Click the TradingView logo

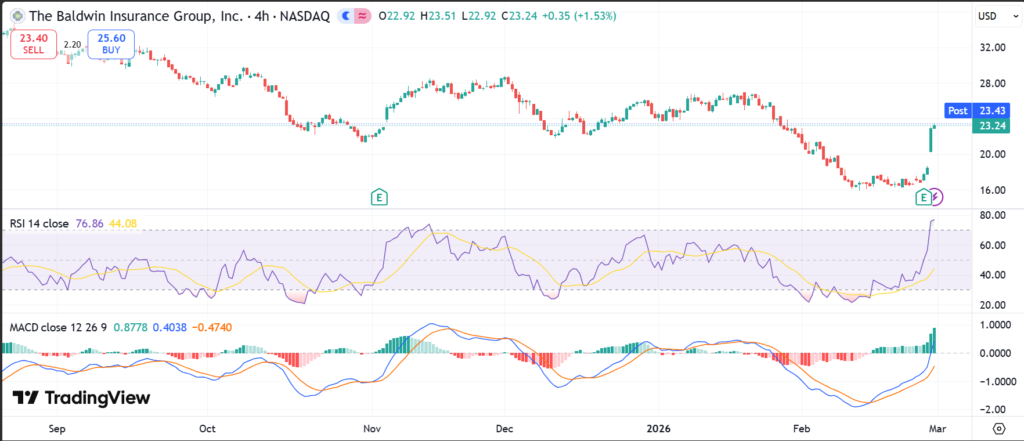point(82,397)
